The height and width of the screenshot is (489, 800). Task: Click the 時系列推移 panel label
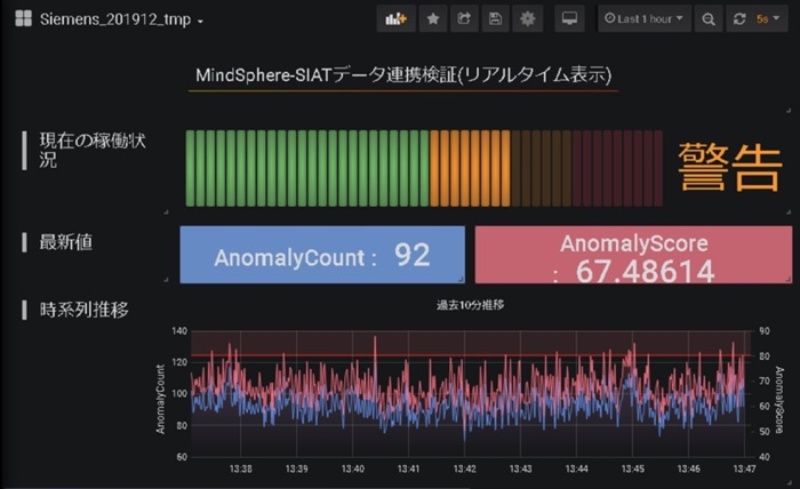click(x=84, y=310)
